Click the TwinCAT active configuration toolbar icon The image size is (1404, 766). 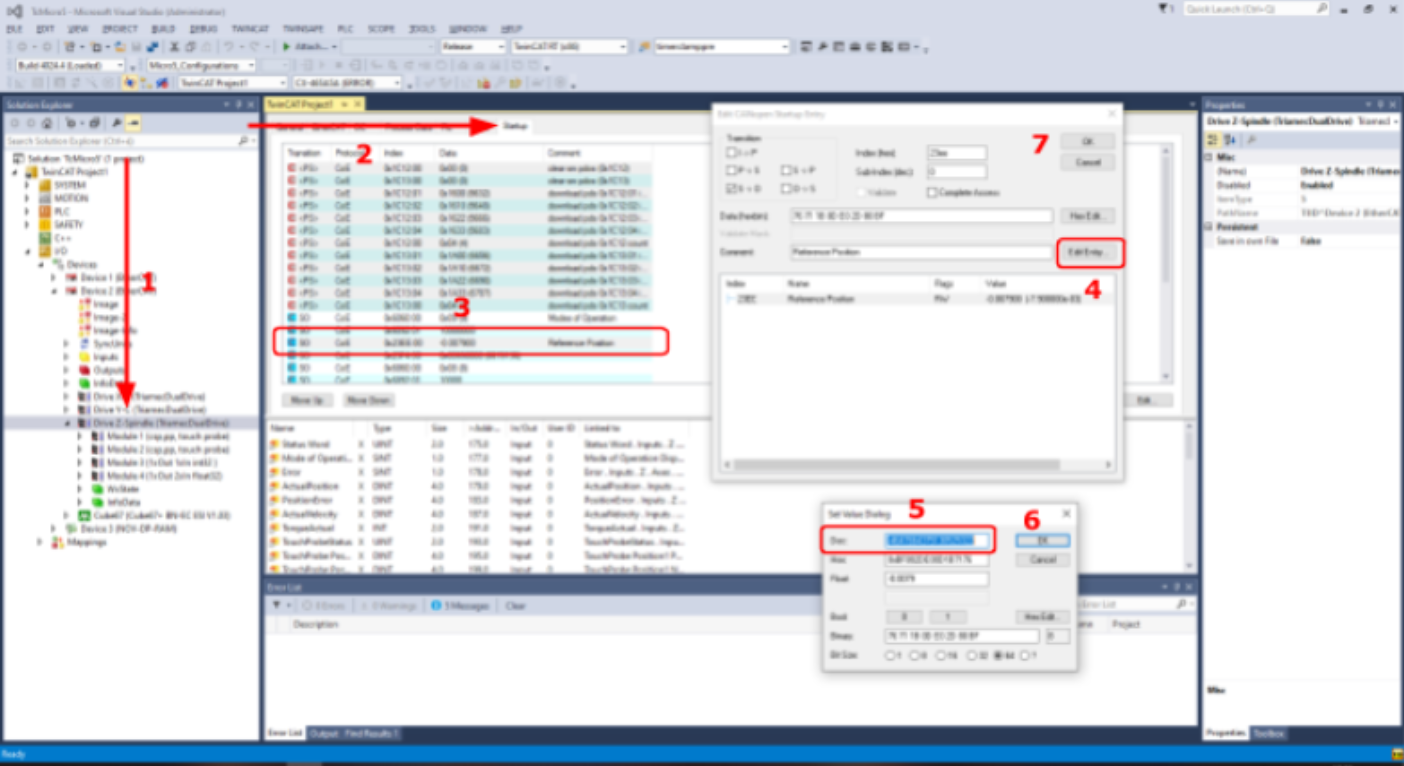click(131, 83)
